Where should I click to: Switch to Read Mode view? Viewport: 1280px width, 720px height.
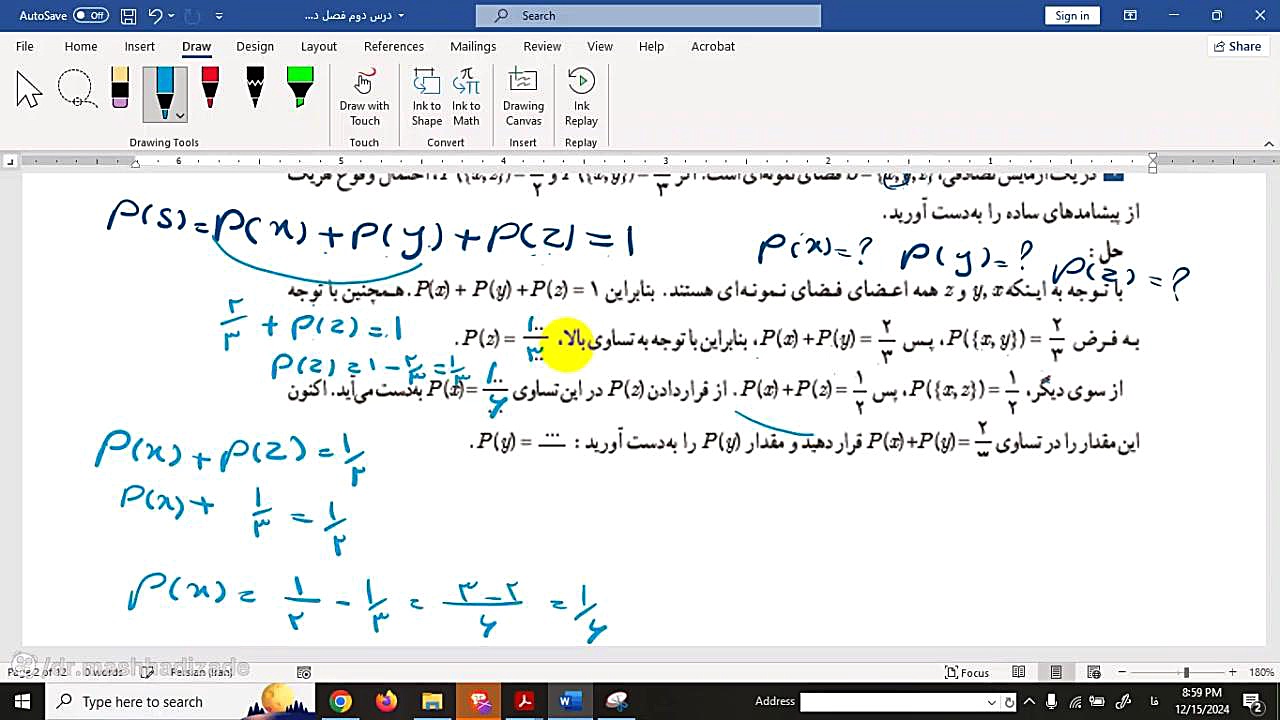click(x=1018, y=673)
